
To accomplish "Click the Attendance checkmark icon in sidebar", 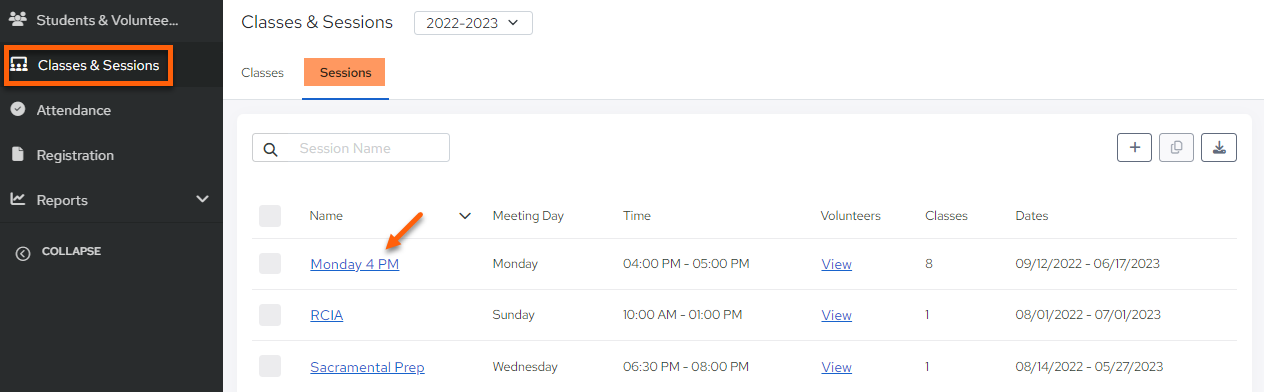I will pos(17,110).
